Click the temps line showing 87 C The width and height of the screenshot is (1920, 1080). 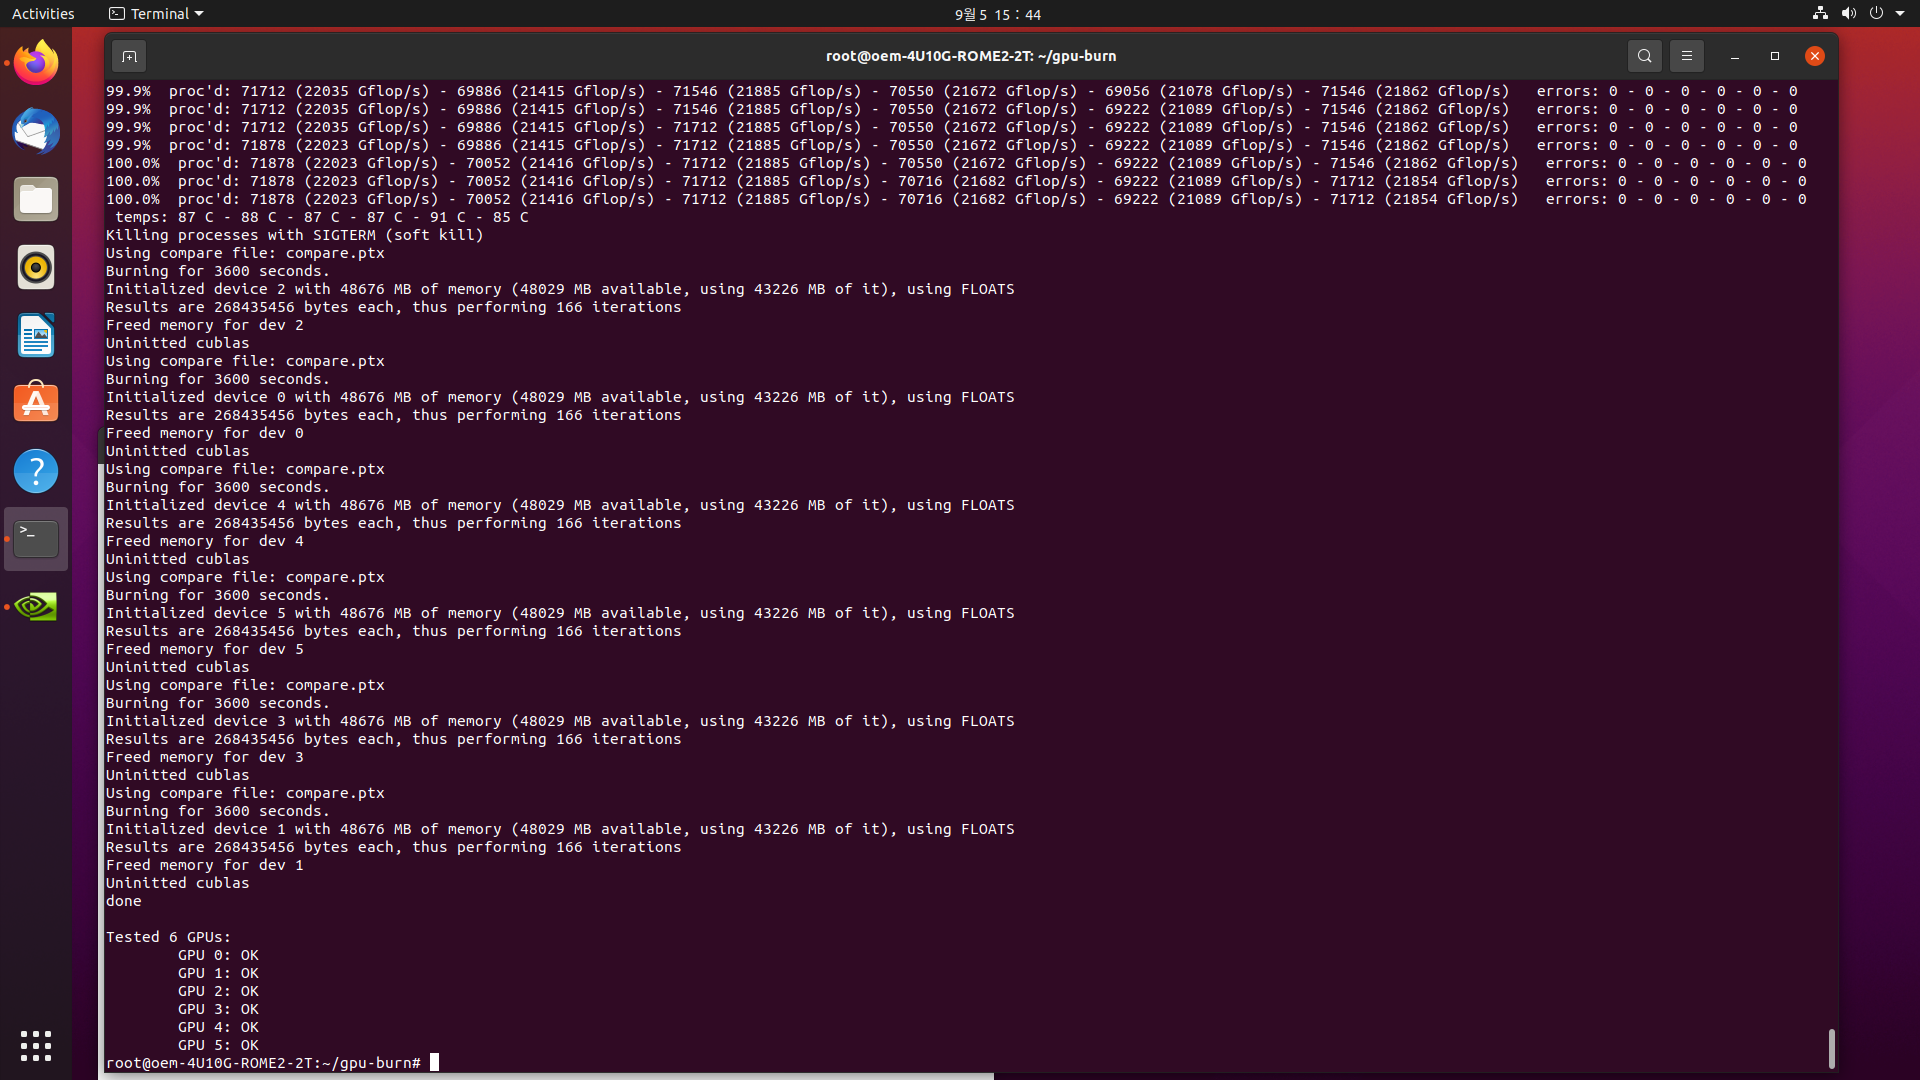[x=322, y=217]
